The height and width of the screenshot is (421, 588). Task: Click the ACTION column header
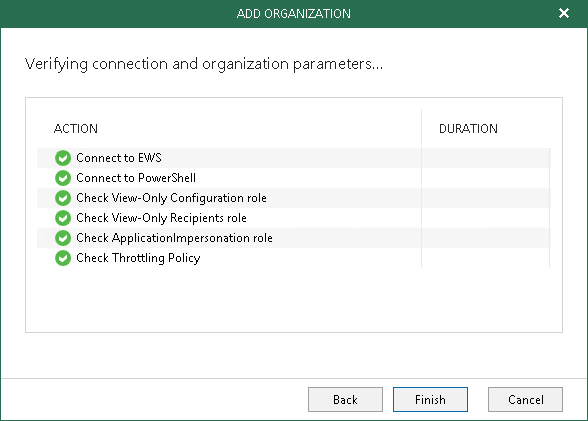pyautogui.click(x=76, y=129)
